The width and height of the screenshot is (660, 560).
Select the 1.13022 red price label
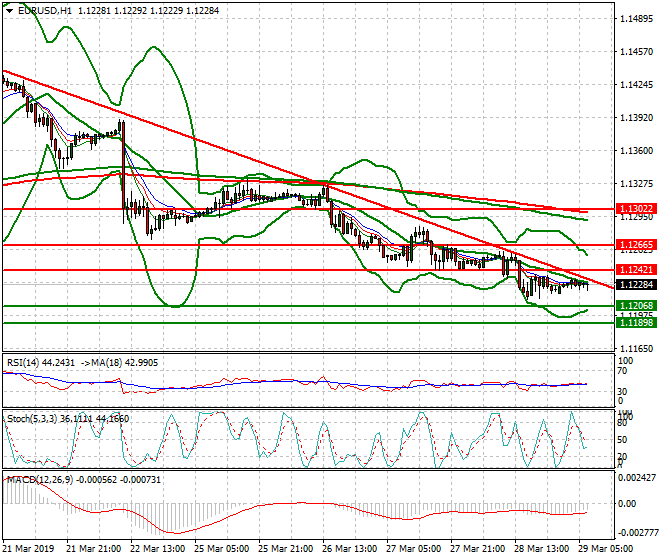click(x=636, y=209)
